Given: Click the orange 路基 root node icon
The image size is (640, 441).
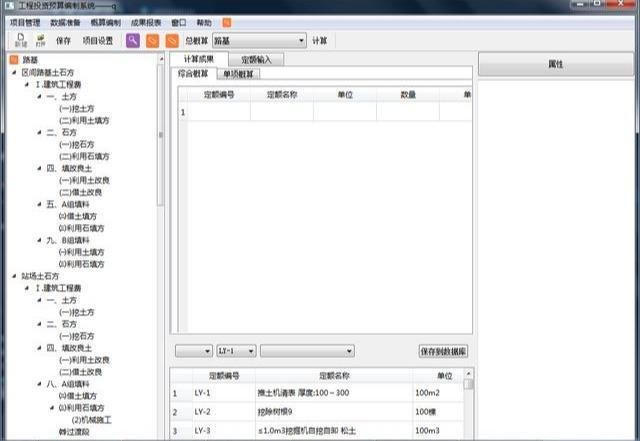Looking at the screenshot, I should coord(14,60).
